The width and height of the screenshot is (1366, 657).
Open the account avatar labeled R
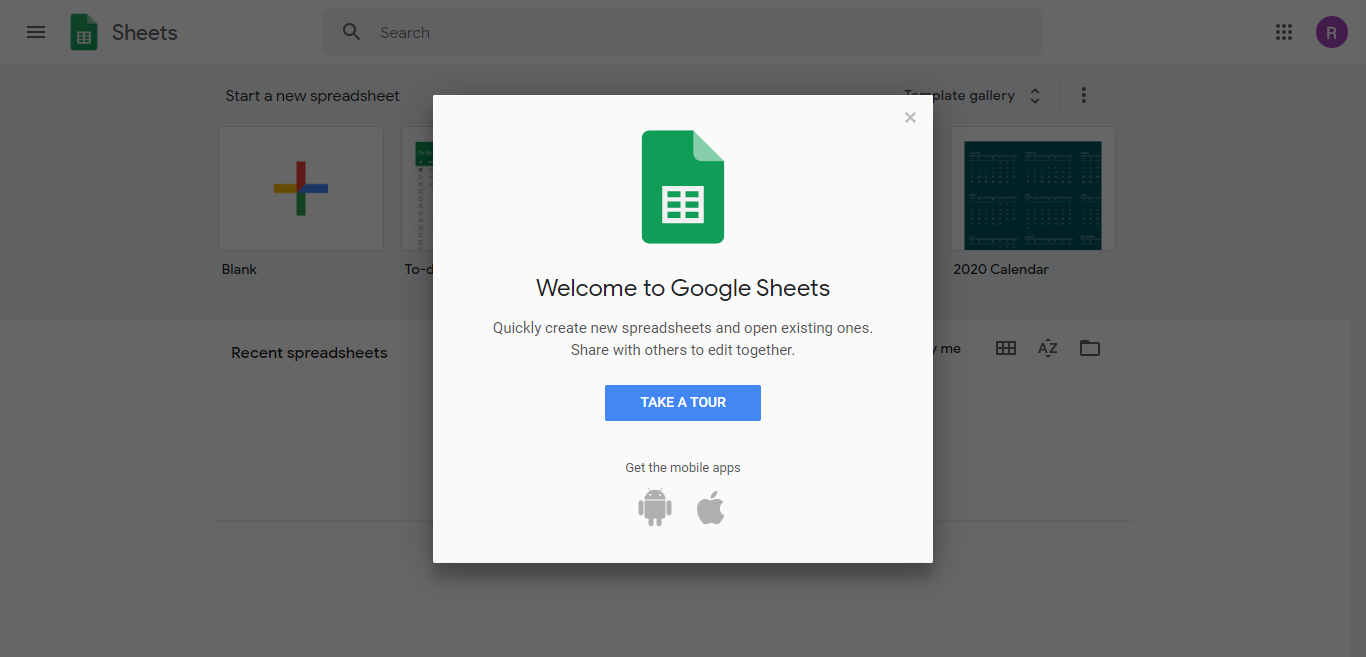point(1331,32)
